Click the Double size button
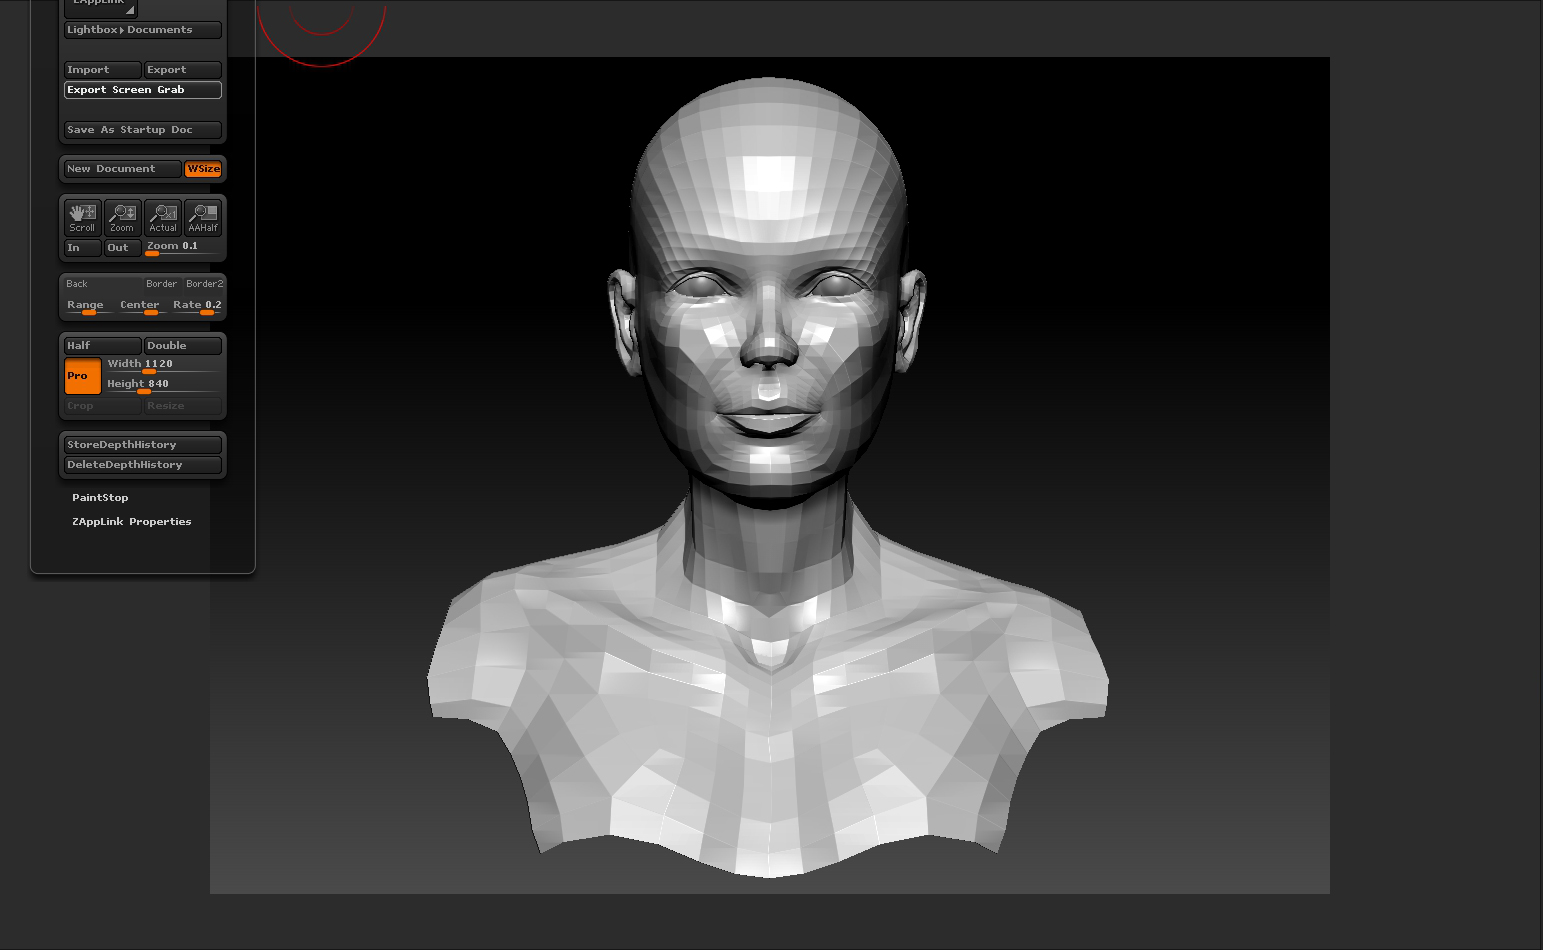The image size is (1543, 950). point(183,346)
